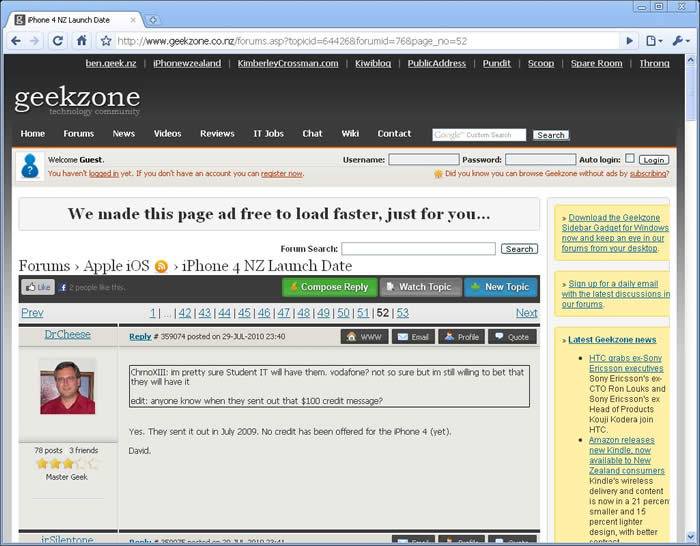Open the Videos menu item
Image resolution: width=700 pixels, height=546 pixels.
(x=167, y=133)
